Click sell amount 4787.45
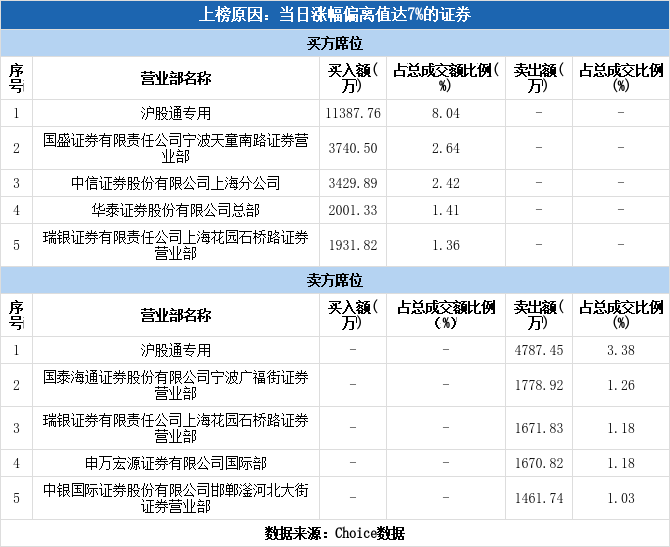 539,350
